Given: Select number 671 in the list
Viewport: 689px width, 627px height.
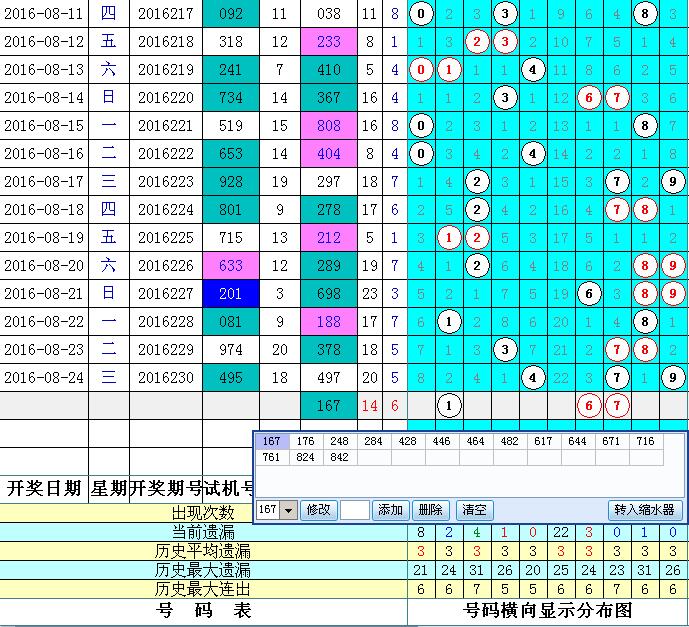Looking at the screenshot, I should pos(612,441).
